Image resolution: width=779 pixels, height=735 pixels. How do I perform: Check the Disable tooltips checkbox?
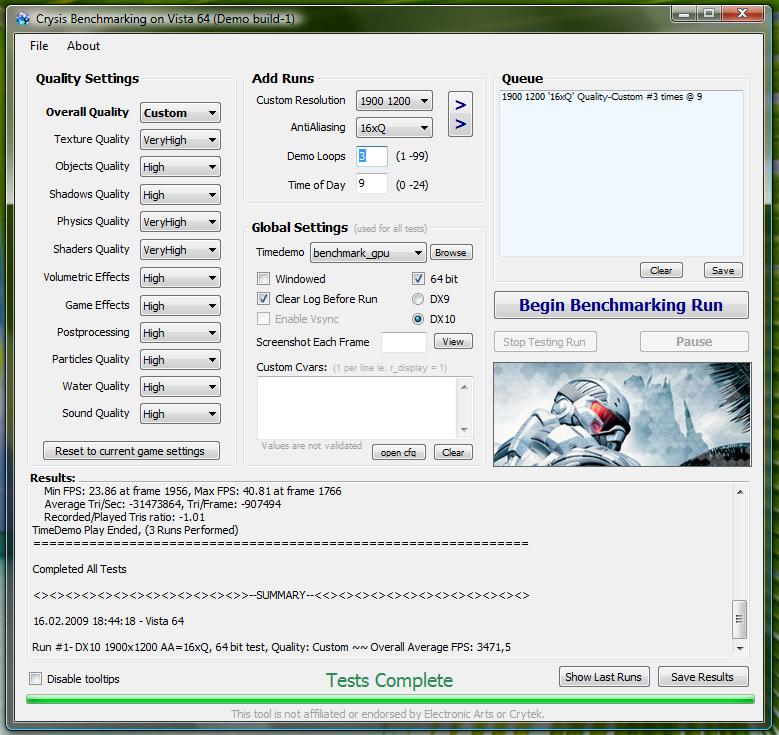35,678
